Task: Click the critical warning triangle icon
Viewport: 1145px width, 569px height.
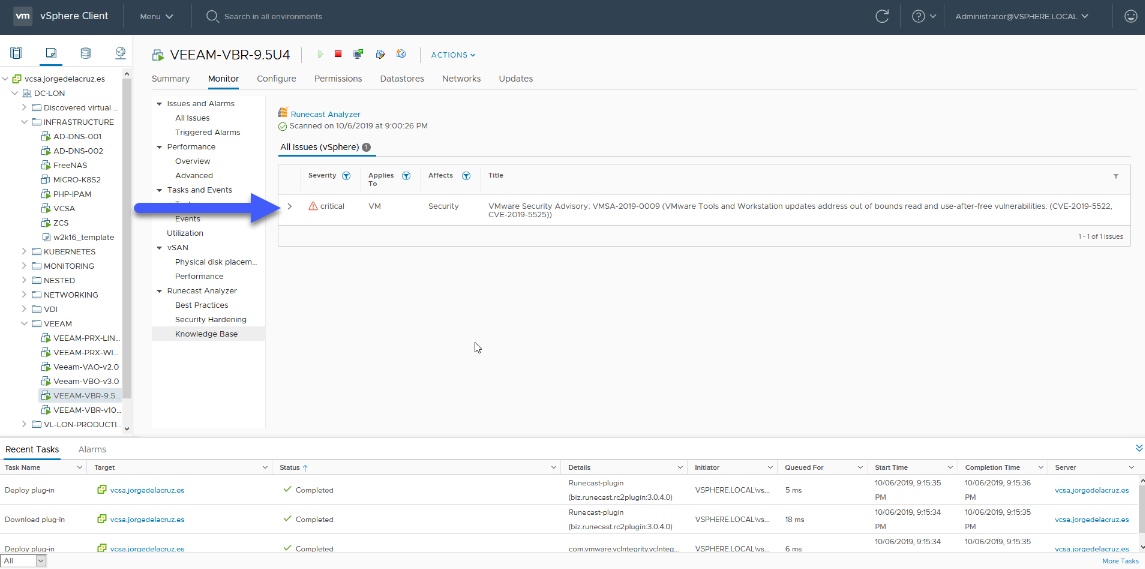Action: [x=313, y=206]
